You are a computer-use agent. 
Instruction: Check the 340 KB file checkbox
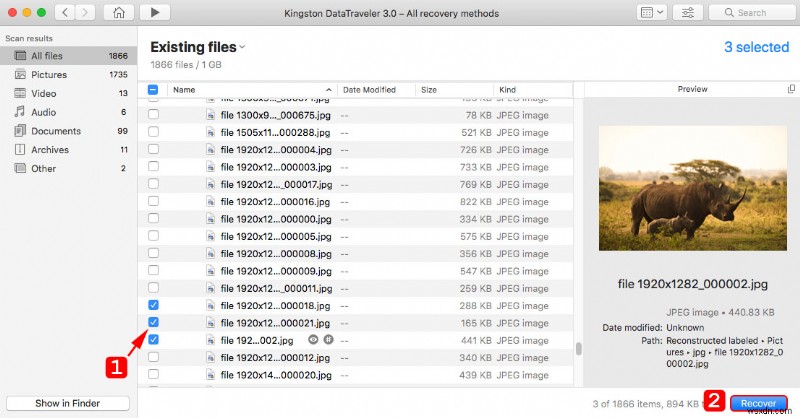point(153,357)
